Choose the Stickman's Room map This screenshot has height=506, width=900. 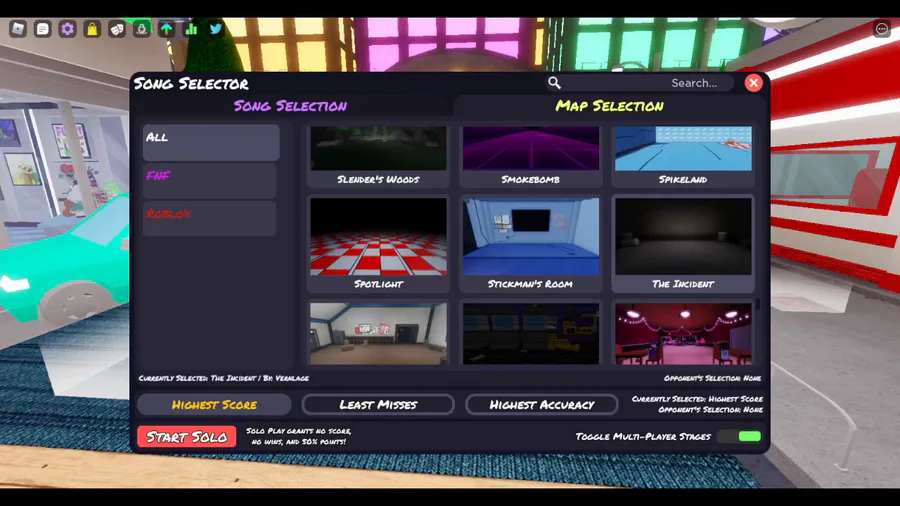coord(530,243)
